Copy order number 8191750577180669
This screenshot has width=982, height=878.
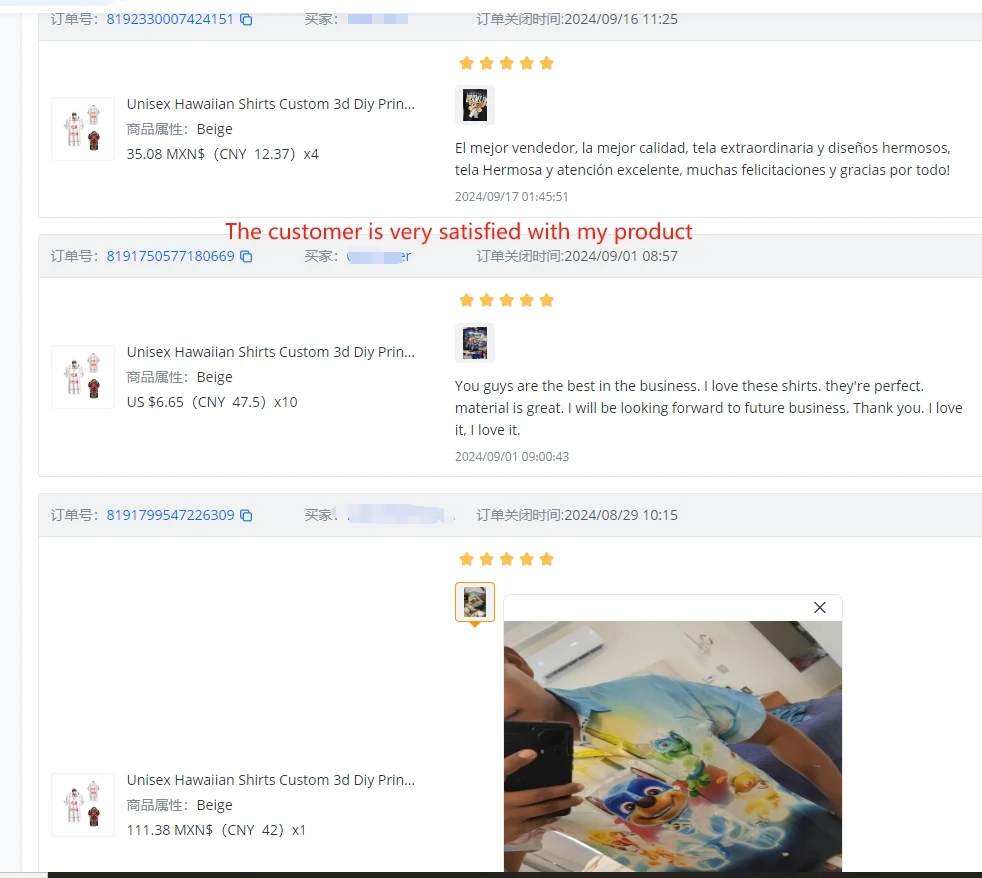(246, 256)
